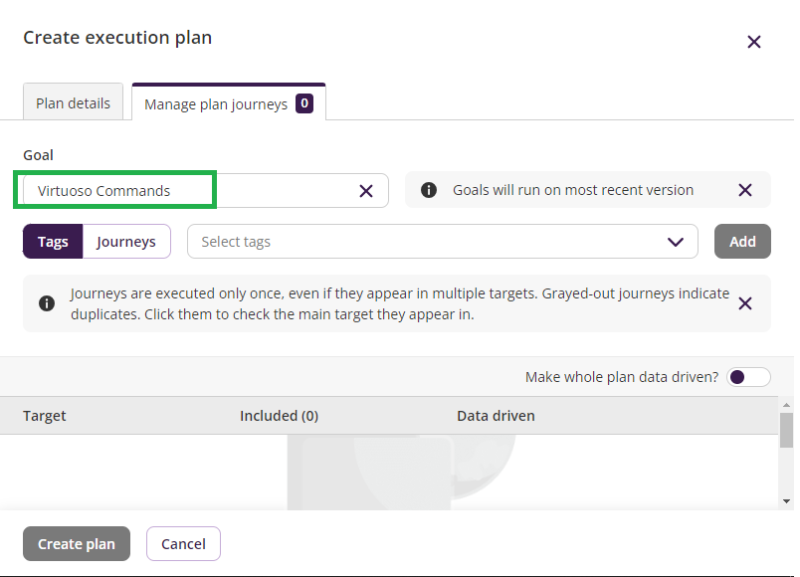Click inside the Goal input showing Virtuoso Commands
The height and width of the screenshot is (577, 800).
click(x=150, y=190)
